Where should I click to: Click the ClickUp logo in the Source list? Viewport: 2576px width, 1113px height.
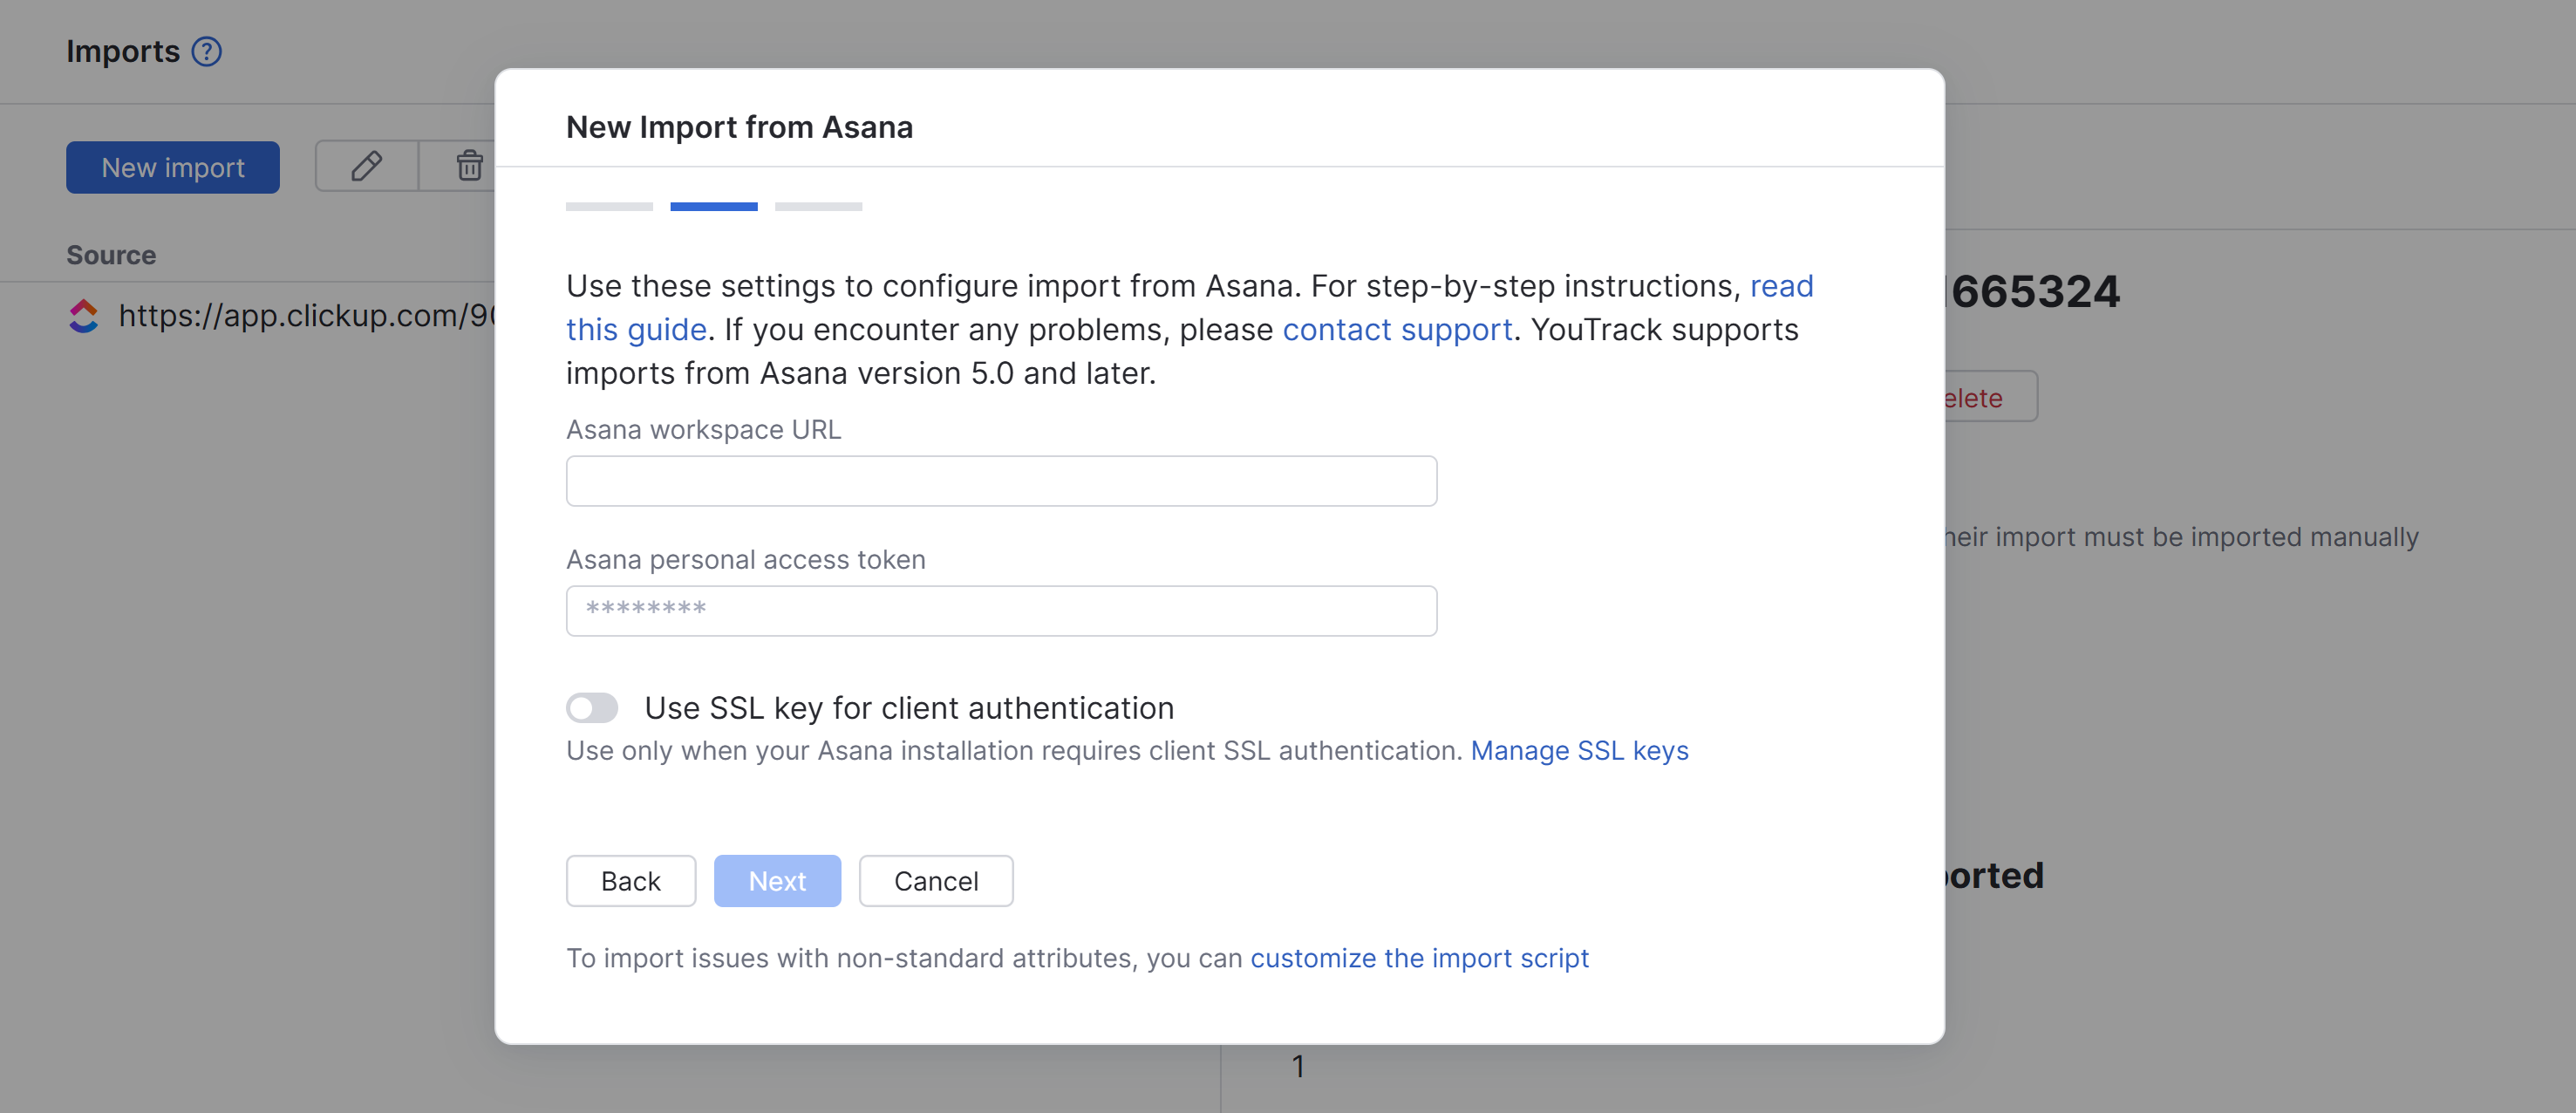(x=84, y=316)
